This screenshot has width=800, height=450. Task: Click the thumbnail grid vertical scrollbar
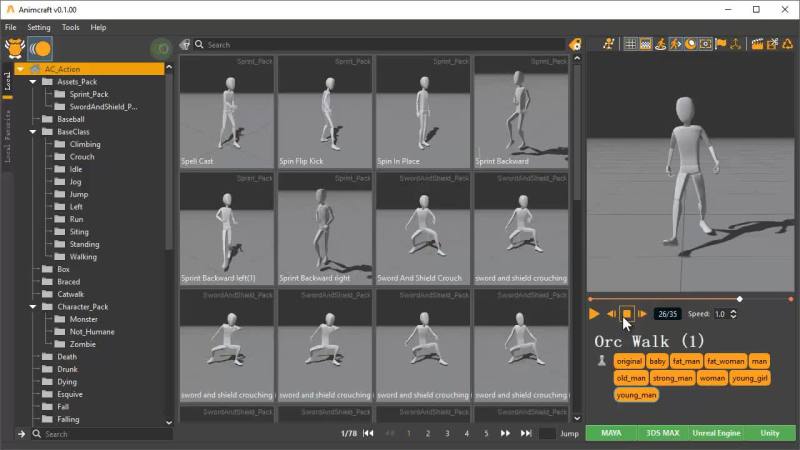click(x=577, y=133)
